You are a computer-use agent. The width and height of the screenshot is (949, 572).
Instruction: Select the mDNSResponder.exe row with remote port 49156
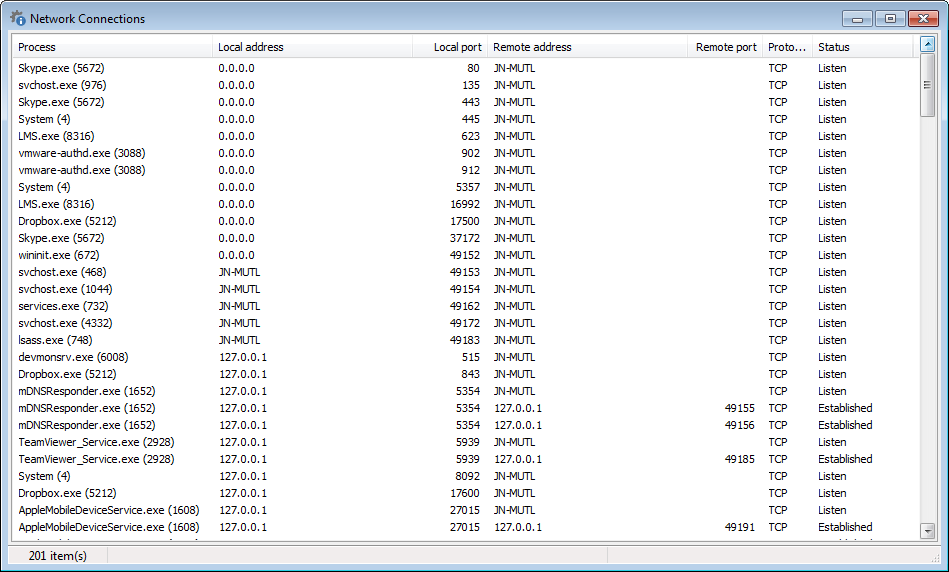pos(465,425)
